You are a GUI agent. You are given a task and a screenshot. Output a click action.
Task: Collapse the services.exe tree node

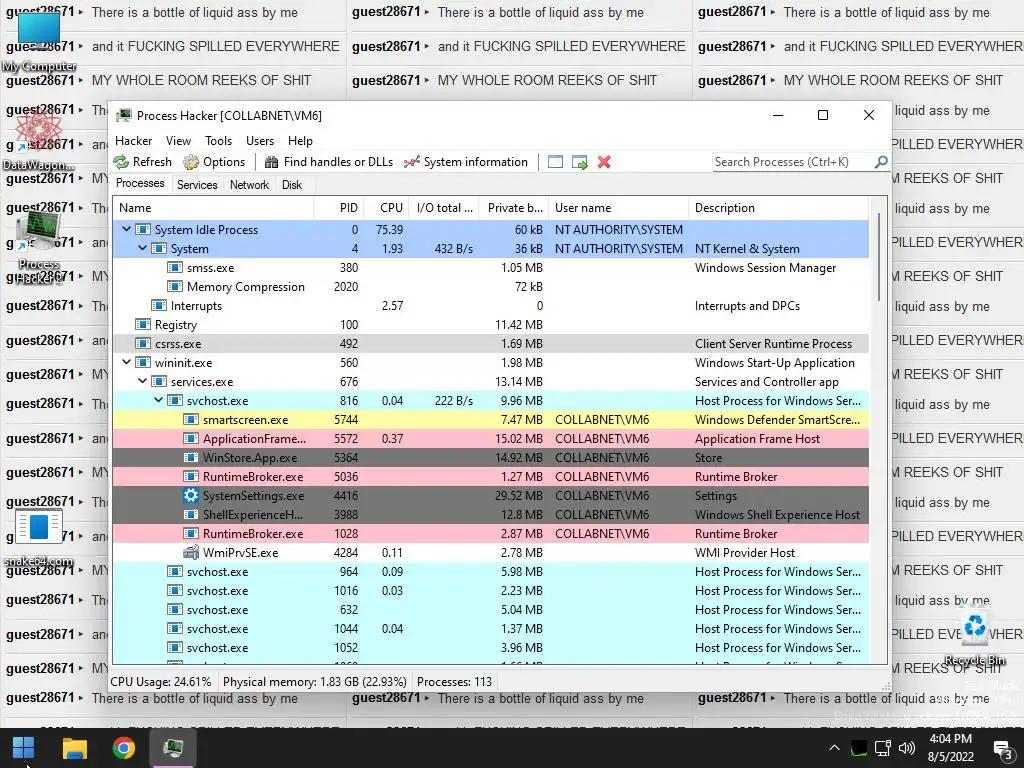(x=142, y=381)
